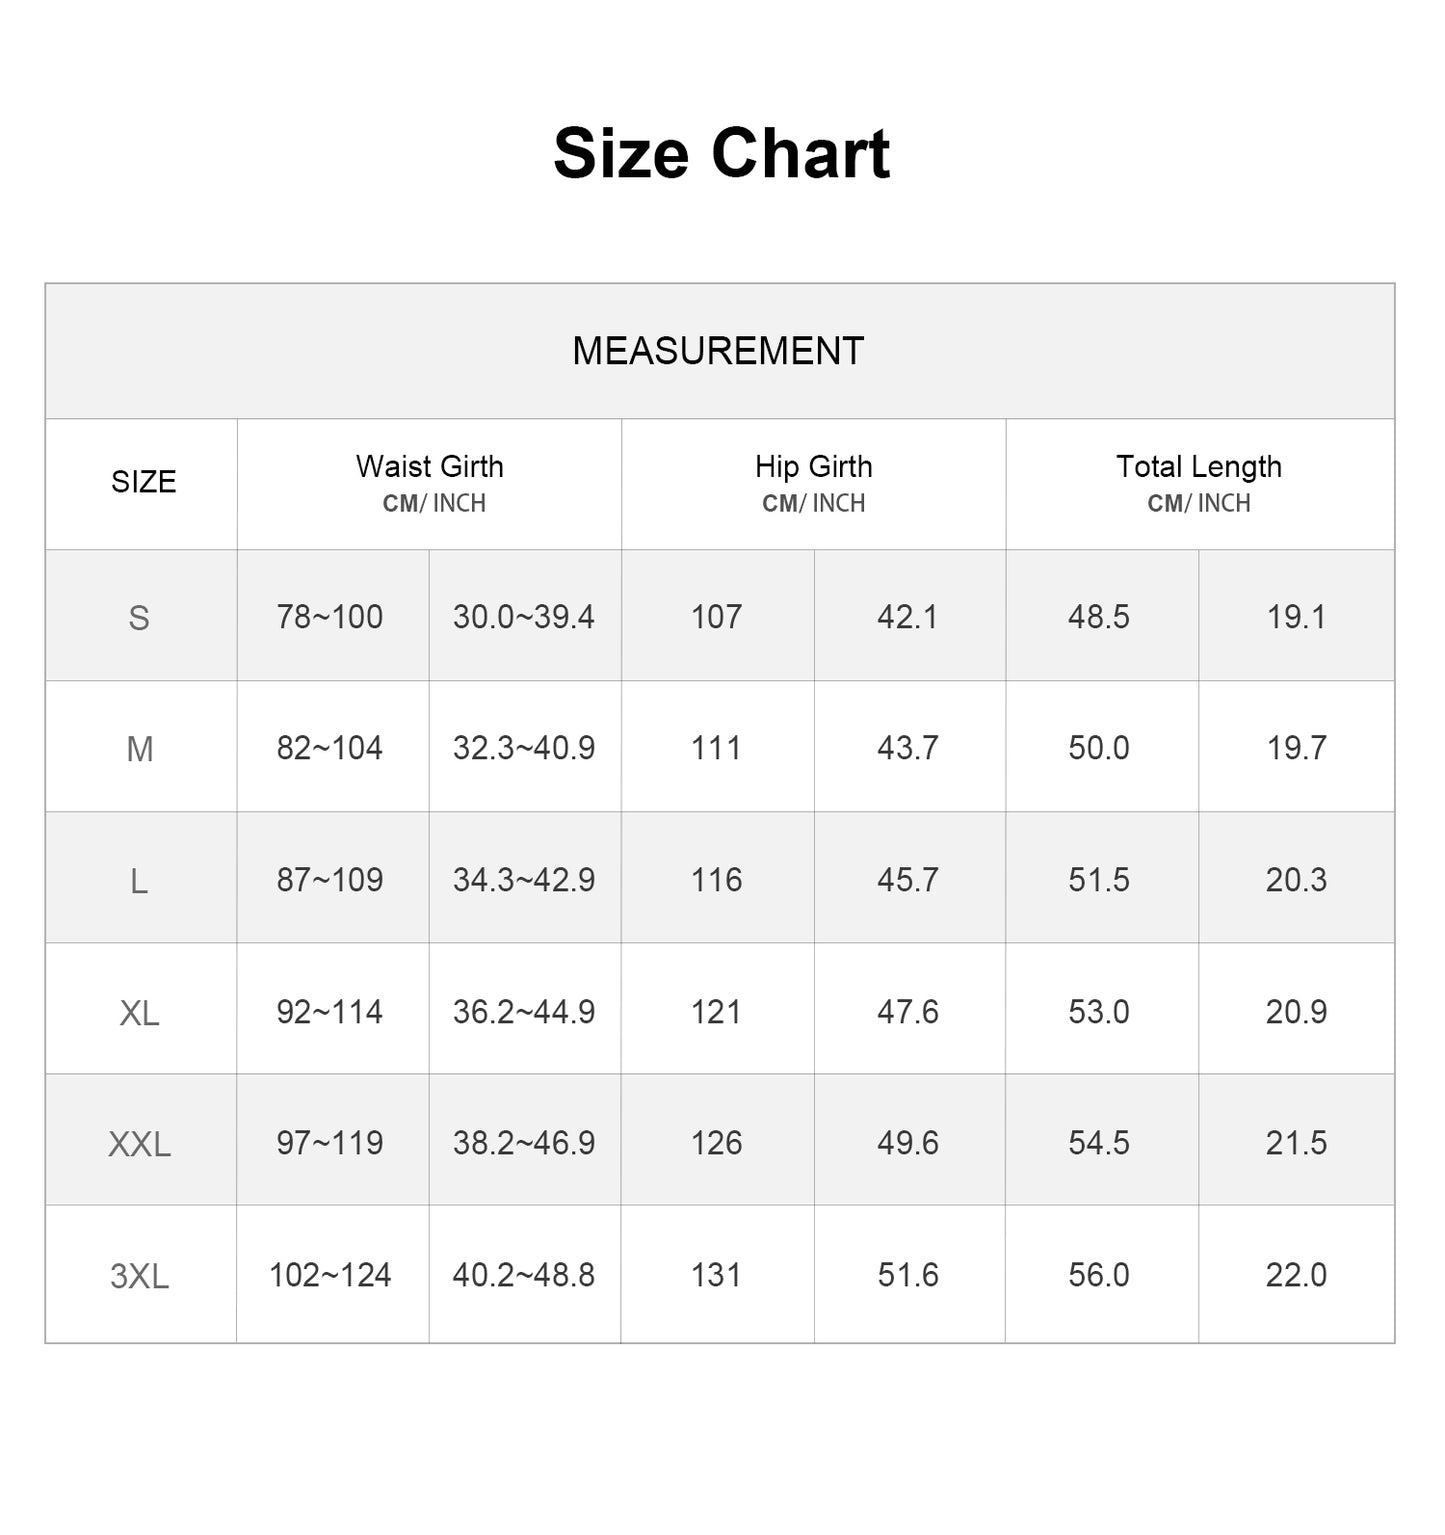Image resolution: width=1445 pixels, height=1535 pixels.
Task: Select the M size row label
Action: [x=140, y=749]
